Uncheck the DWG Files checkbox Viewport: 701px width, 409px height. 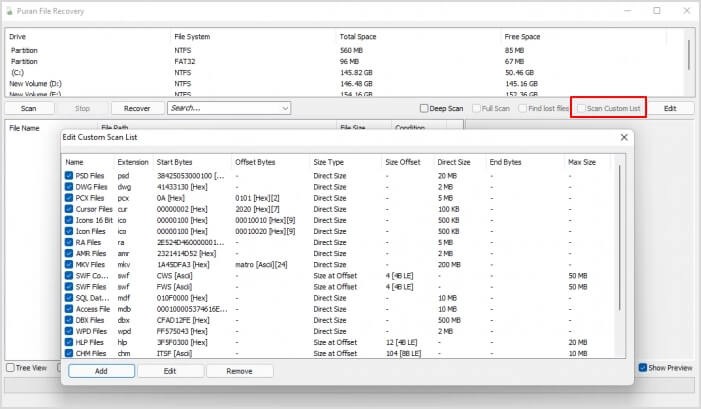pos(69,187)
